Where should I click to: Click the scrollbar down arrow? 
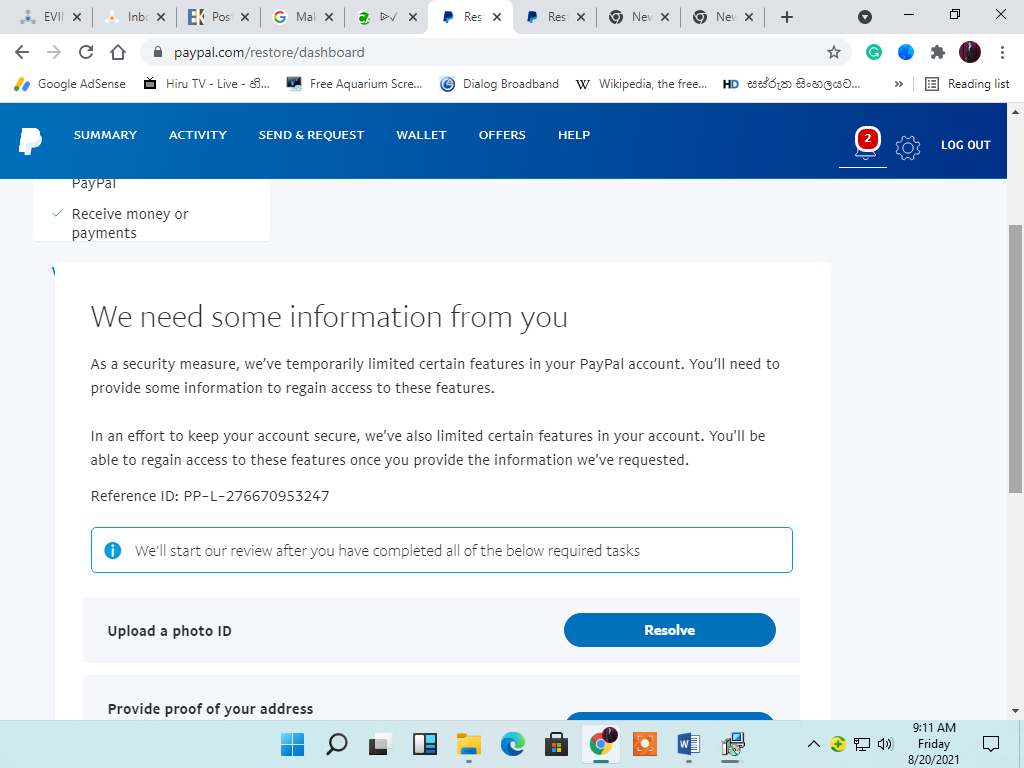point(1015,711)
